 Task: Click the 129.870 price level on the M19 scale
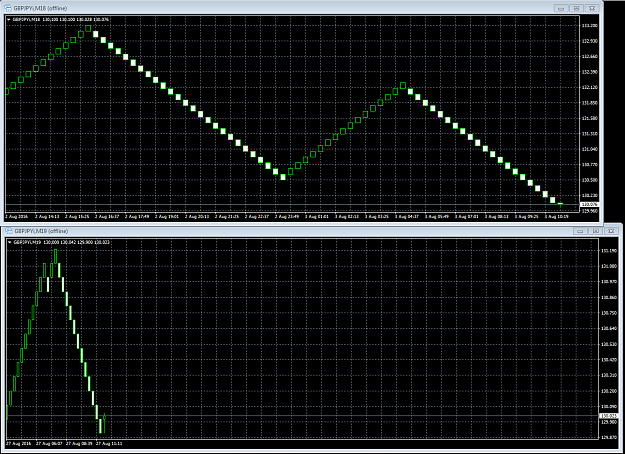[609, 437]
